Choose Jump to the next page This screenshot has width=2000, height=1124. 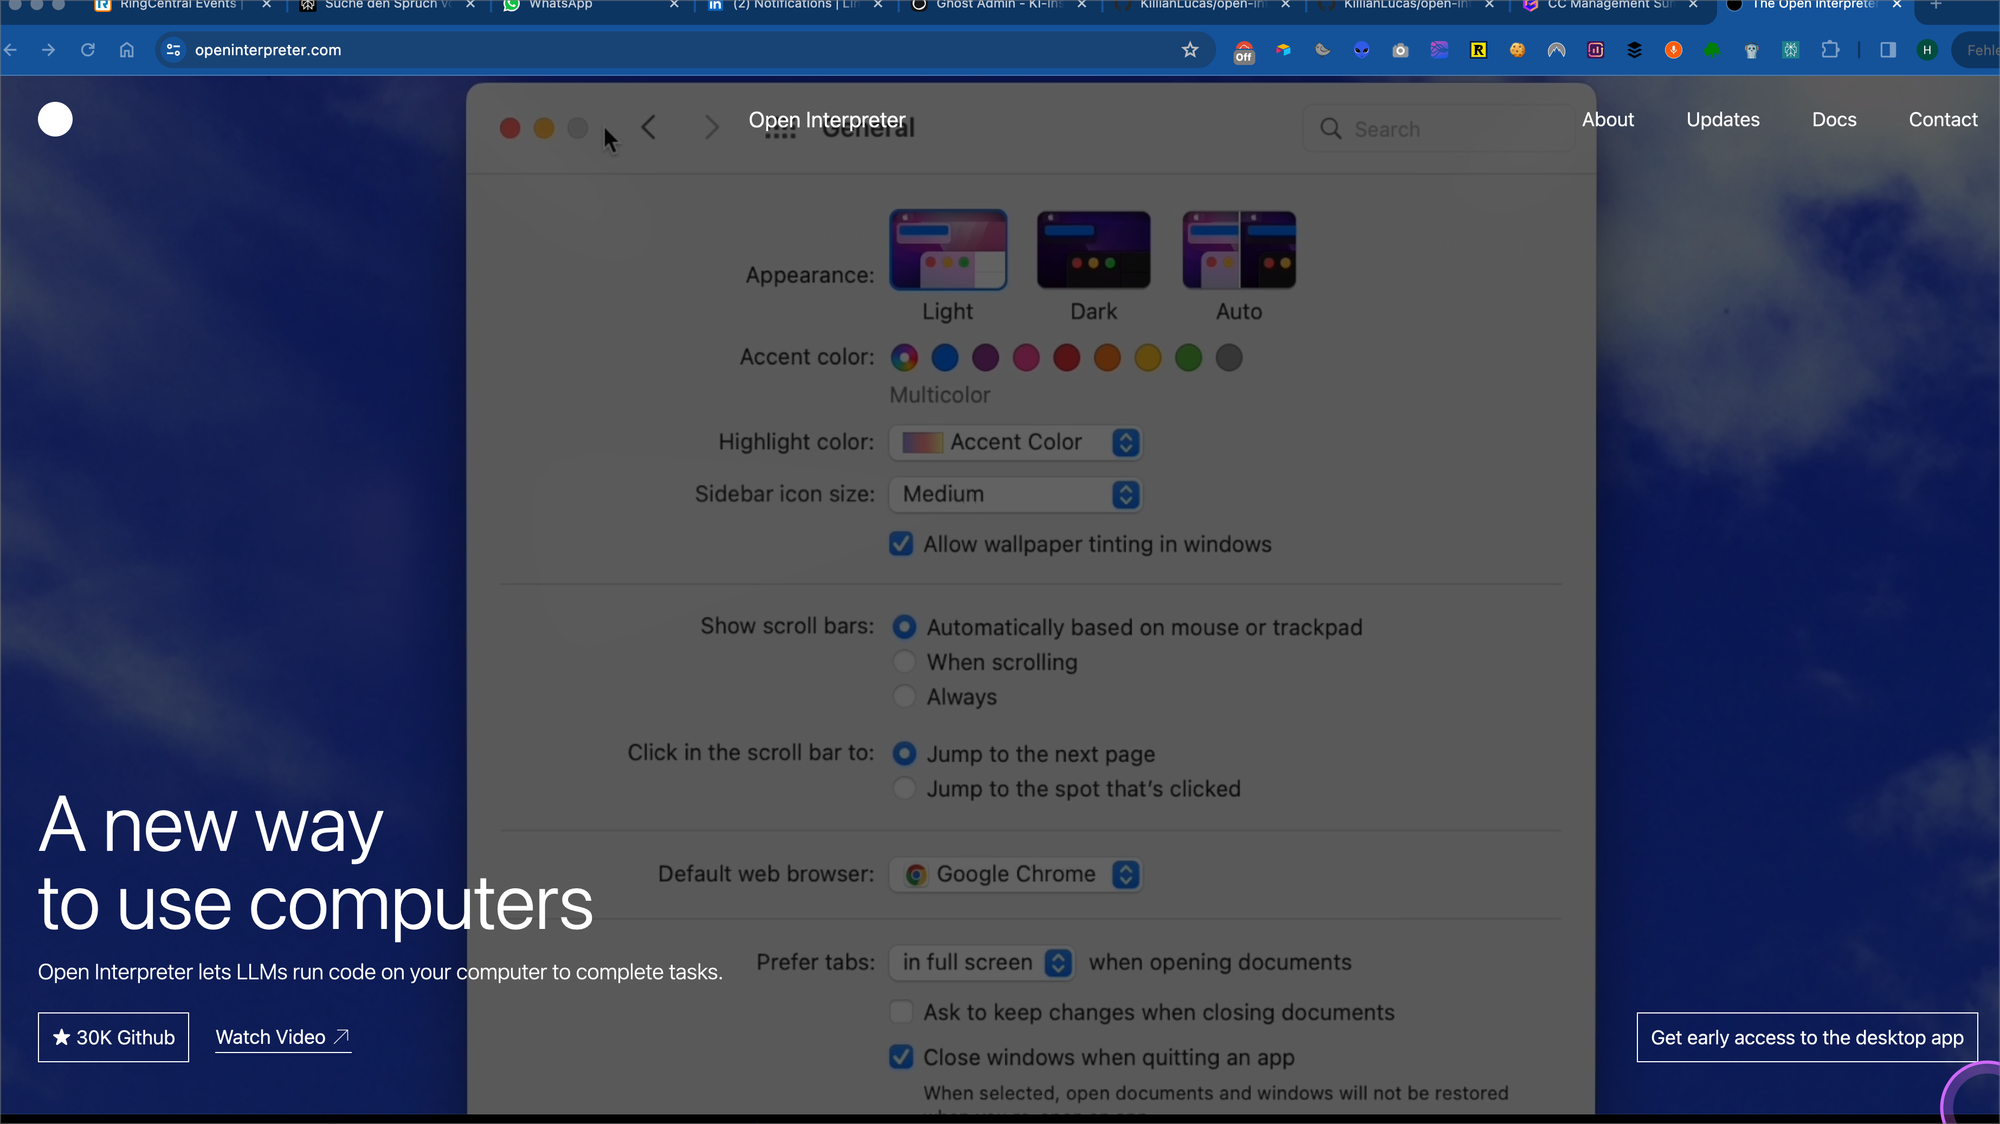[904, 753]
